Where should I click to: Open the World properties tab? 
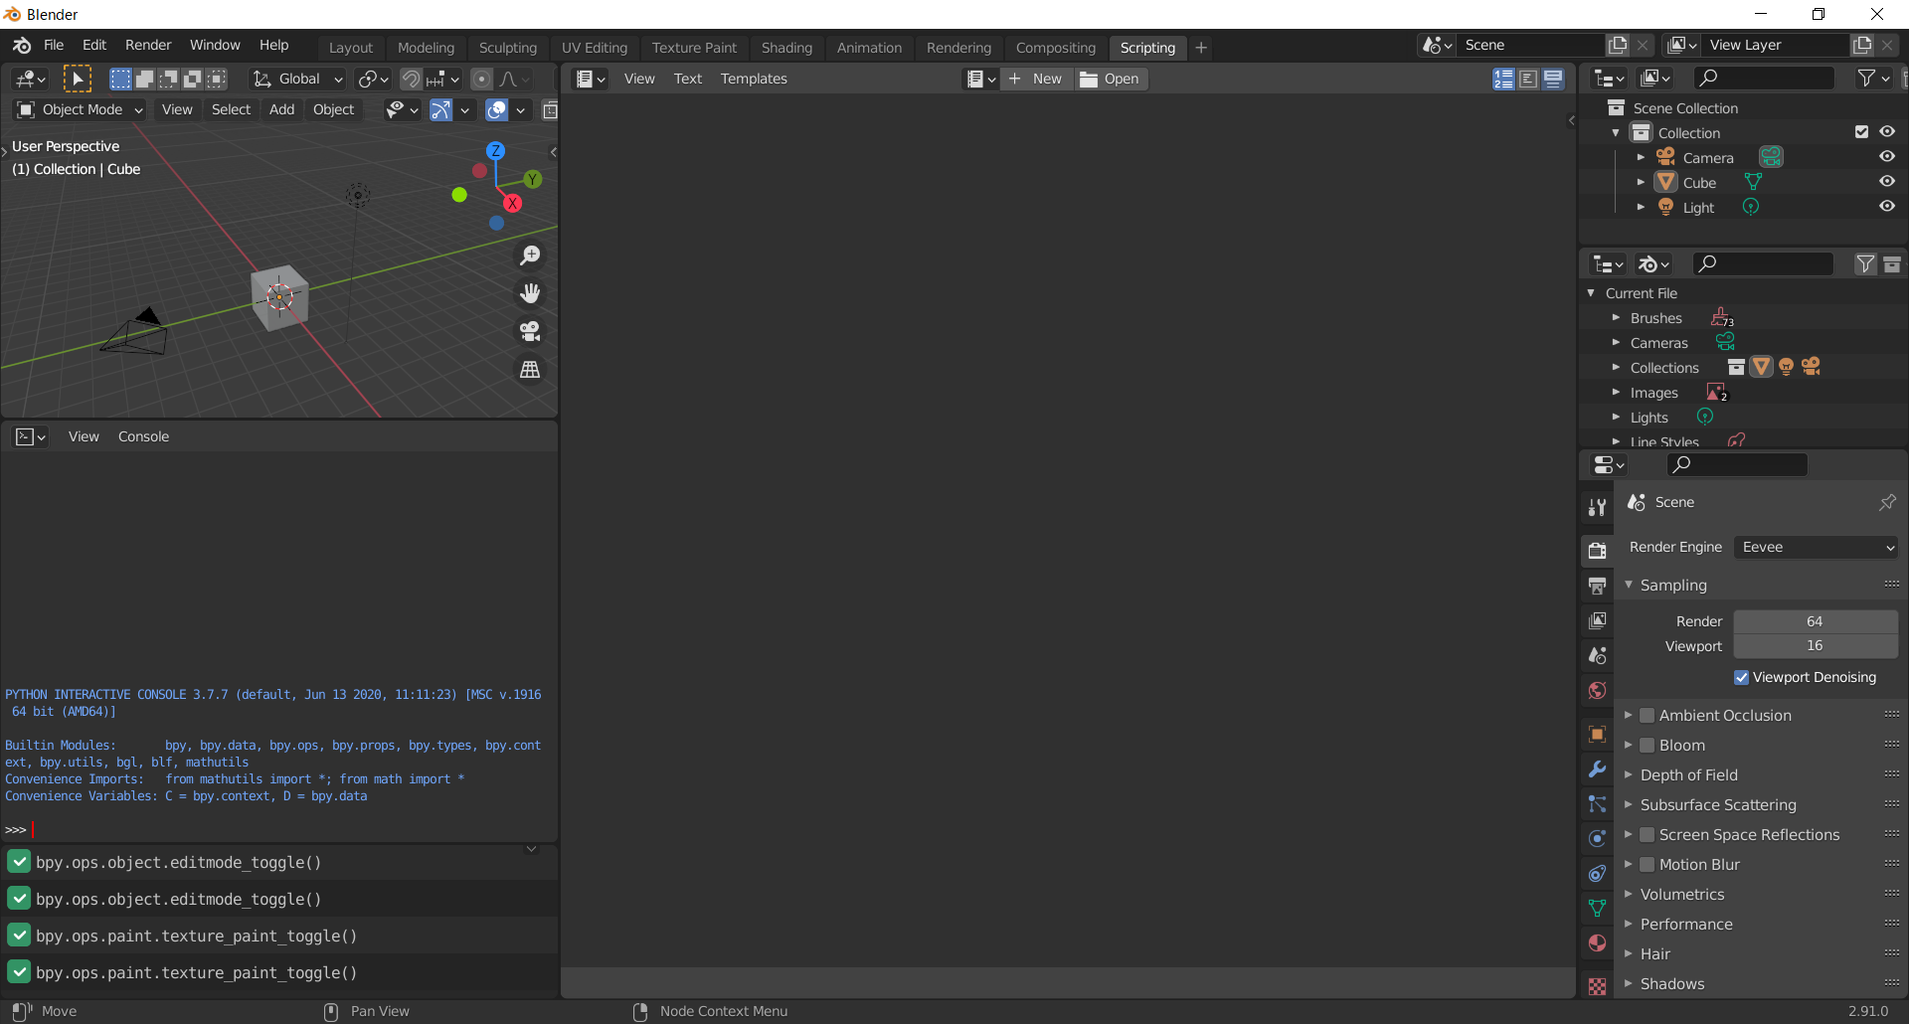coord(1597,691)
